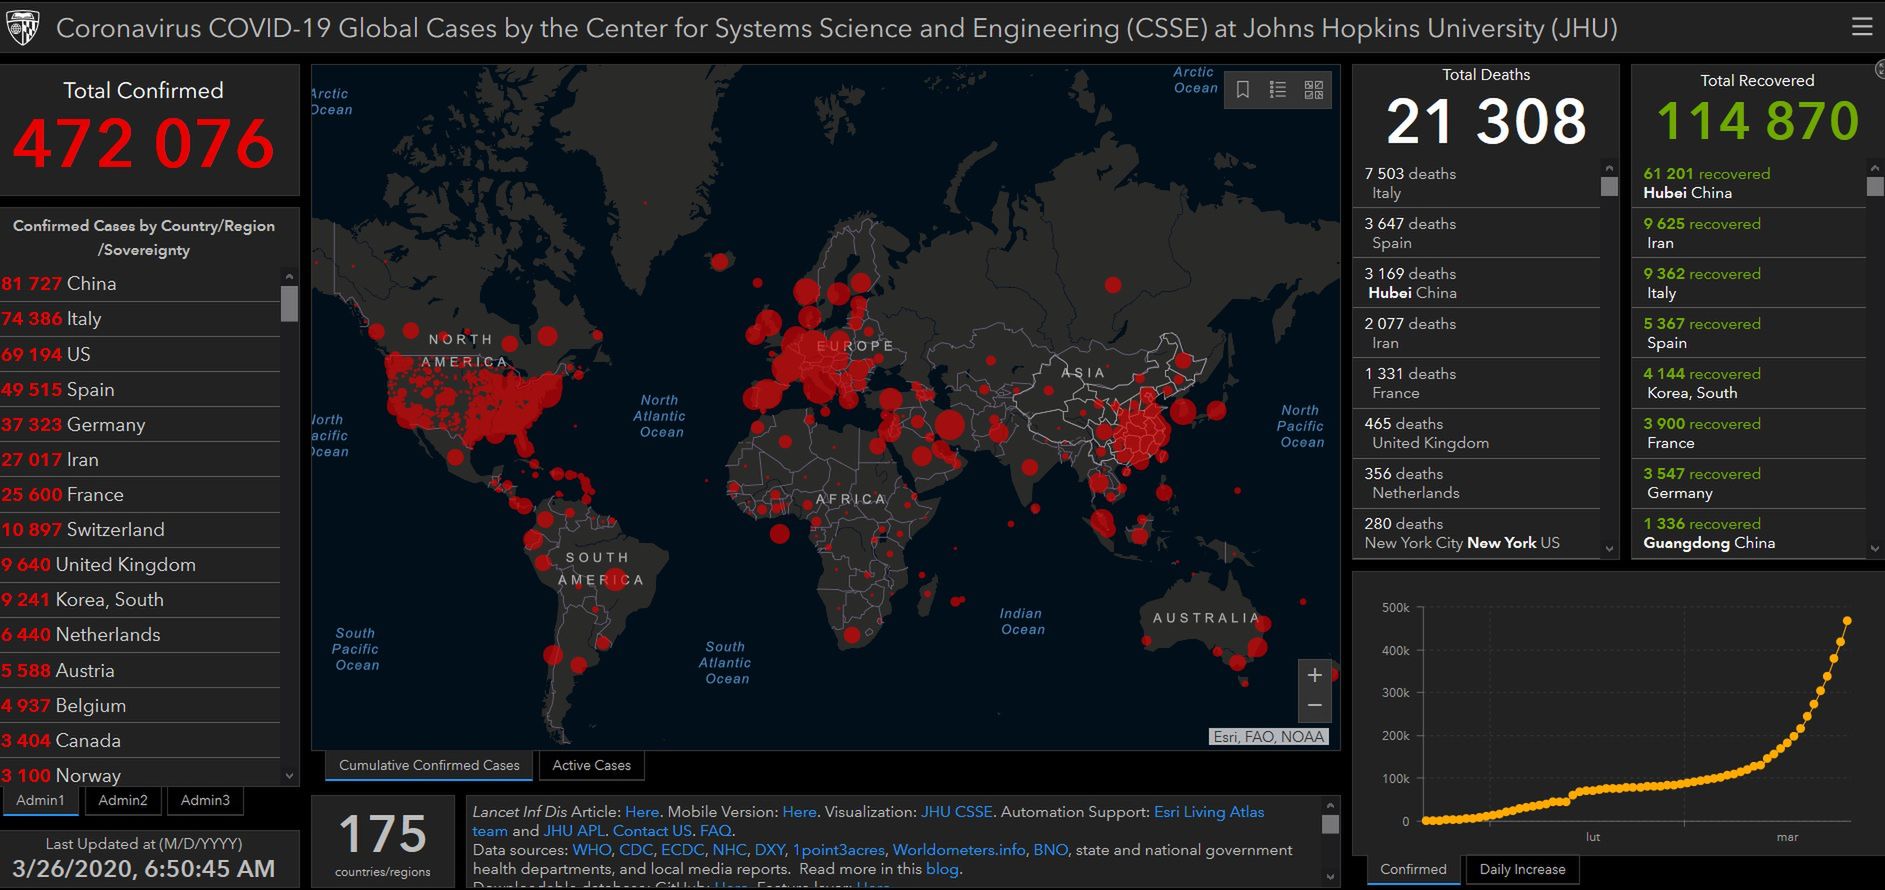The height and width of the screenshot is (890, 1885).
Task: Click '4 144 recovered Korea, South' entry
Action: click(1750, 383)
